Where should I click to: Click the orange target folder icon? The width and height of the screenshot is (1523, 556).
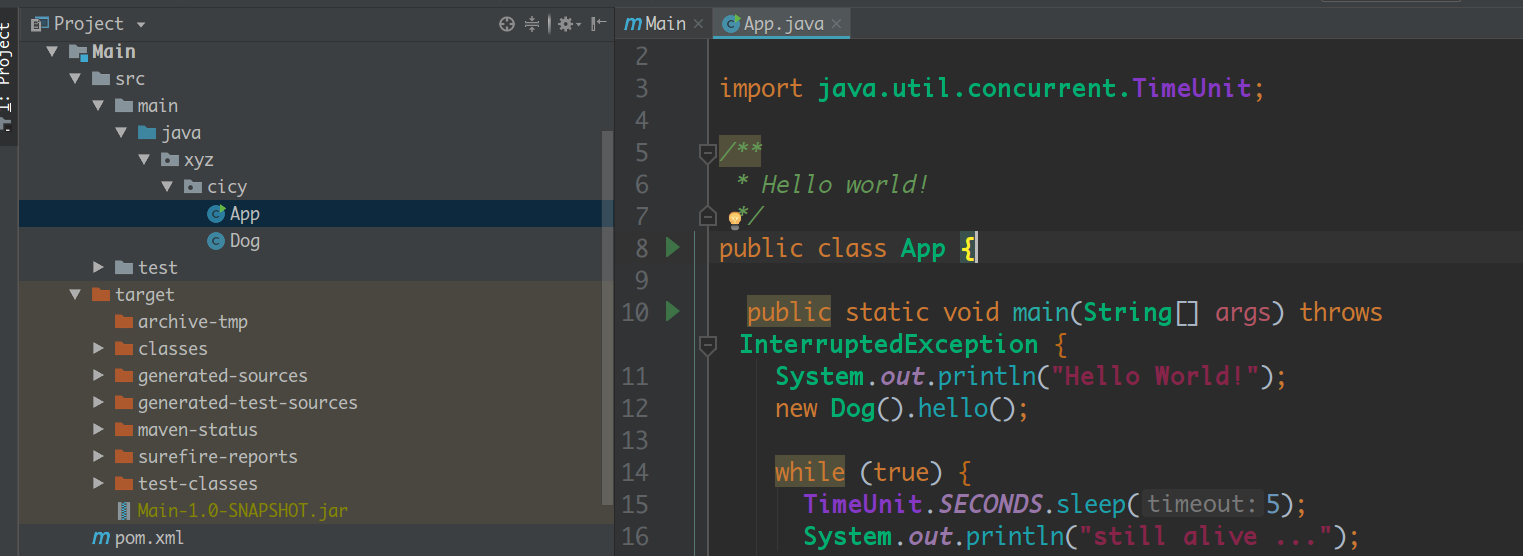[101, 294]
